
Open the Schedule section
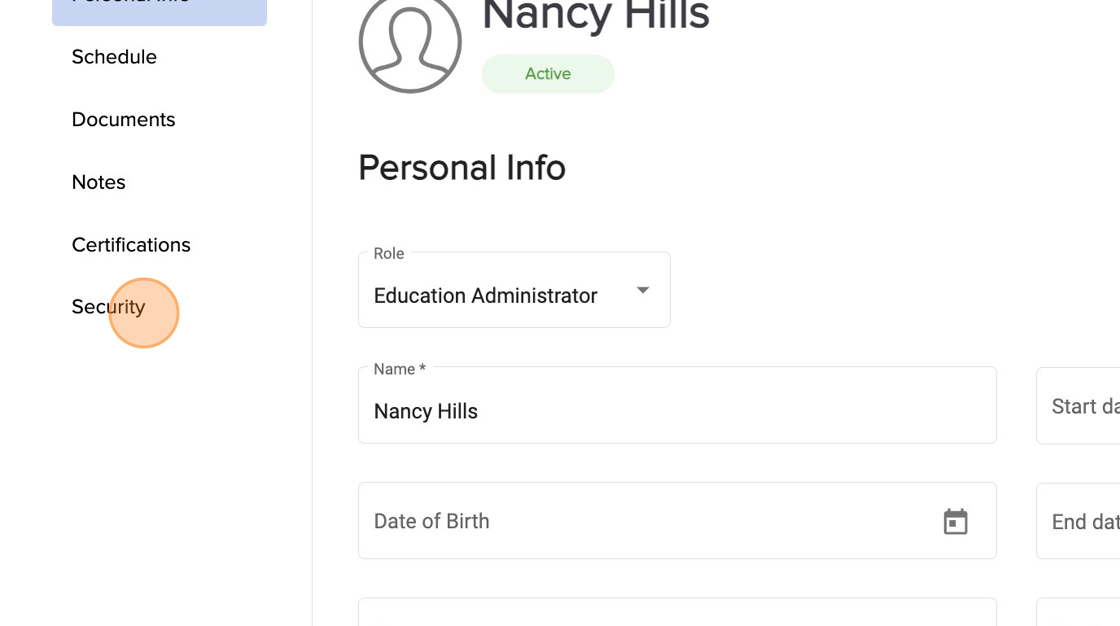(x=114, y=57)
